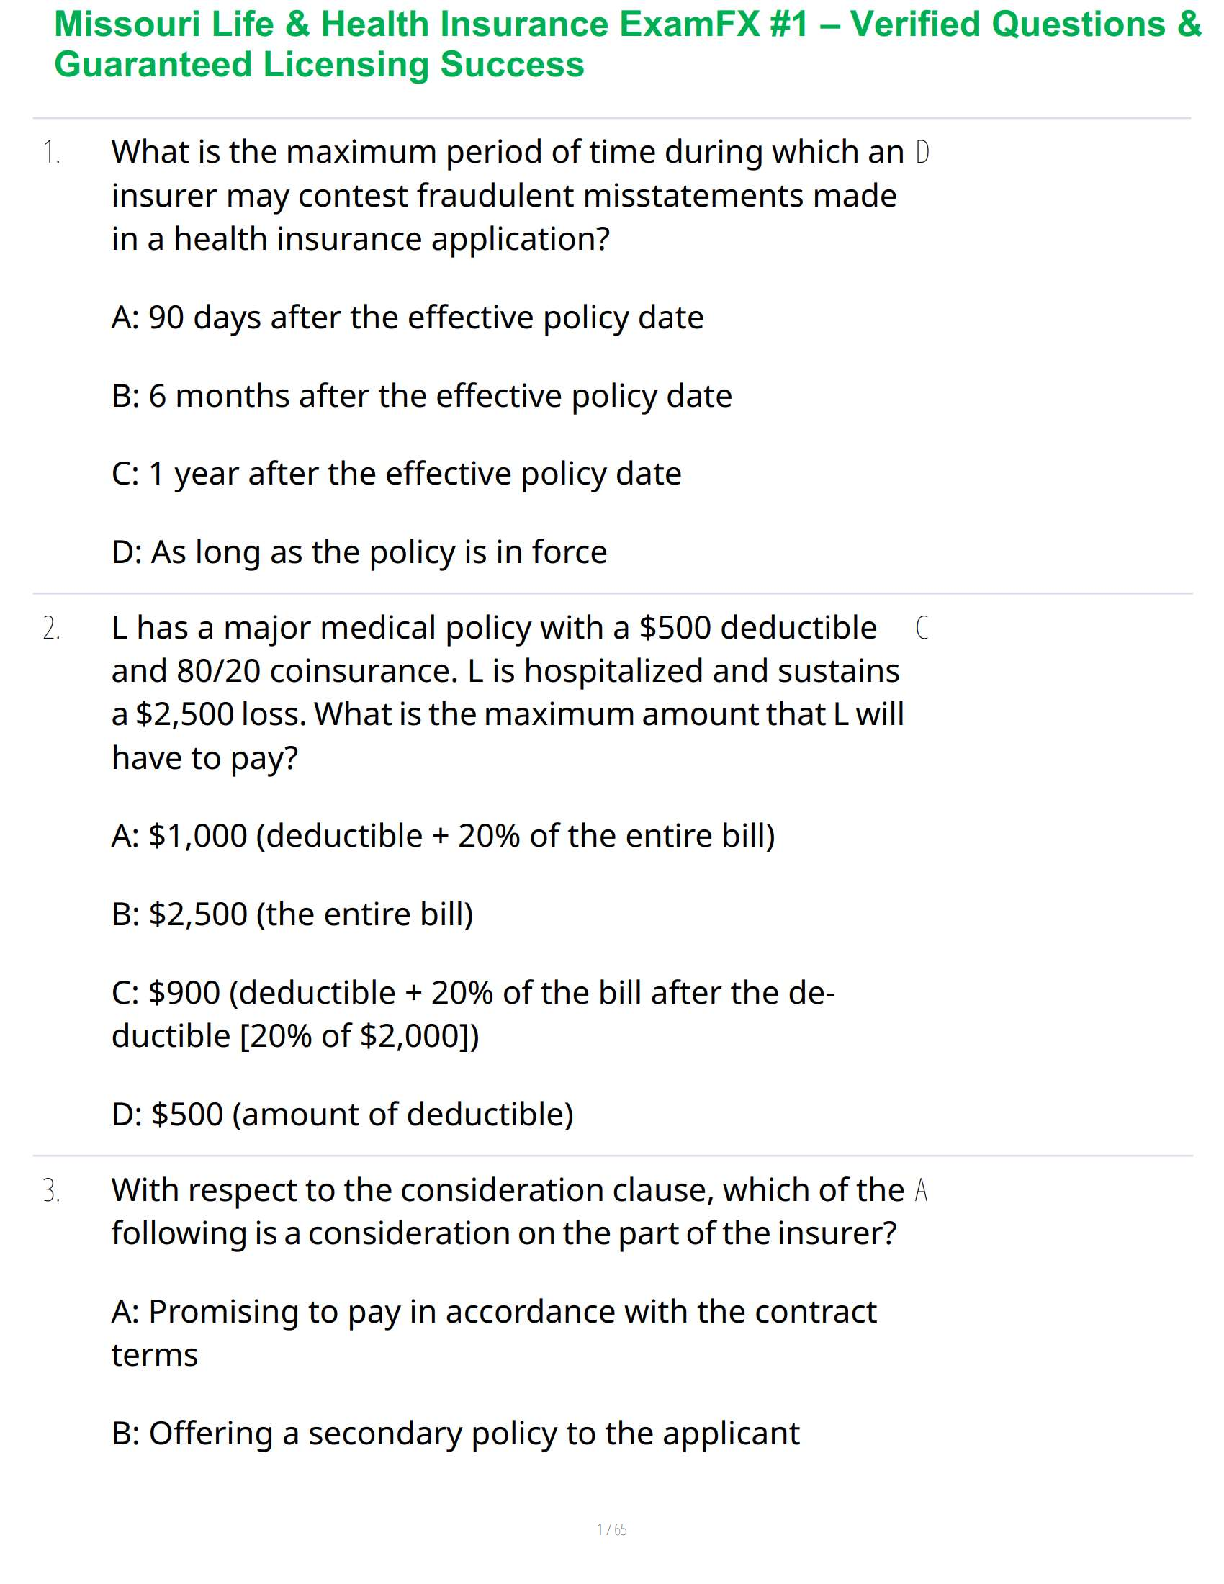
Task: Click question number 3 marker
Action: [51, 1191]
